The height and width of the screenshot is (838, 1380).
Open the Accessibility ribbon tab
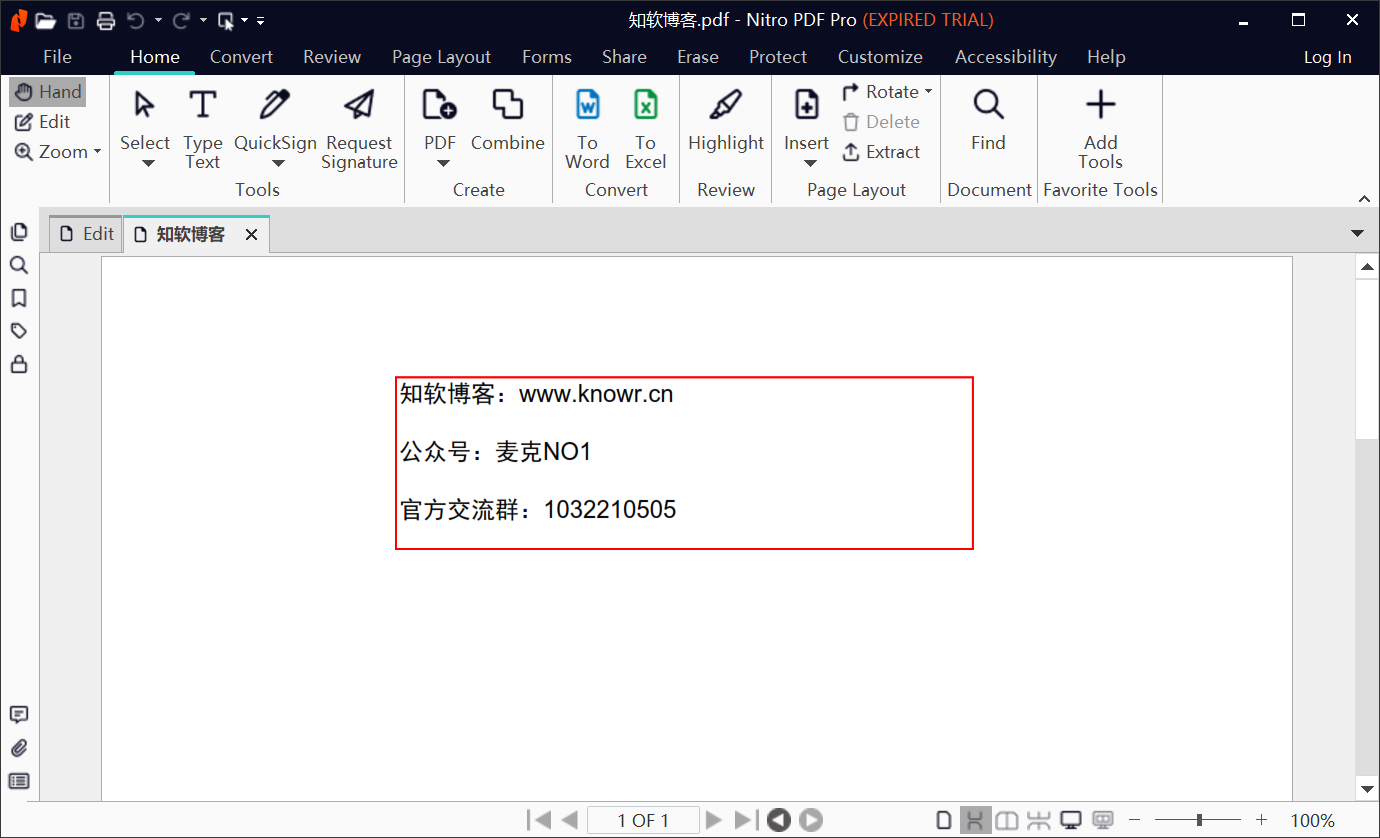pos(1006,57)
